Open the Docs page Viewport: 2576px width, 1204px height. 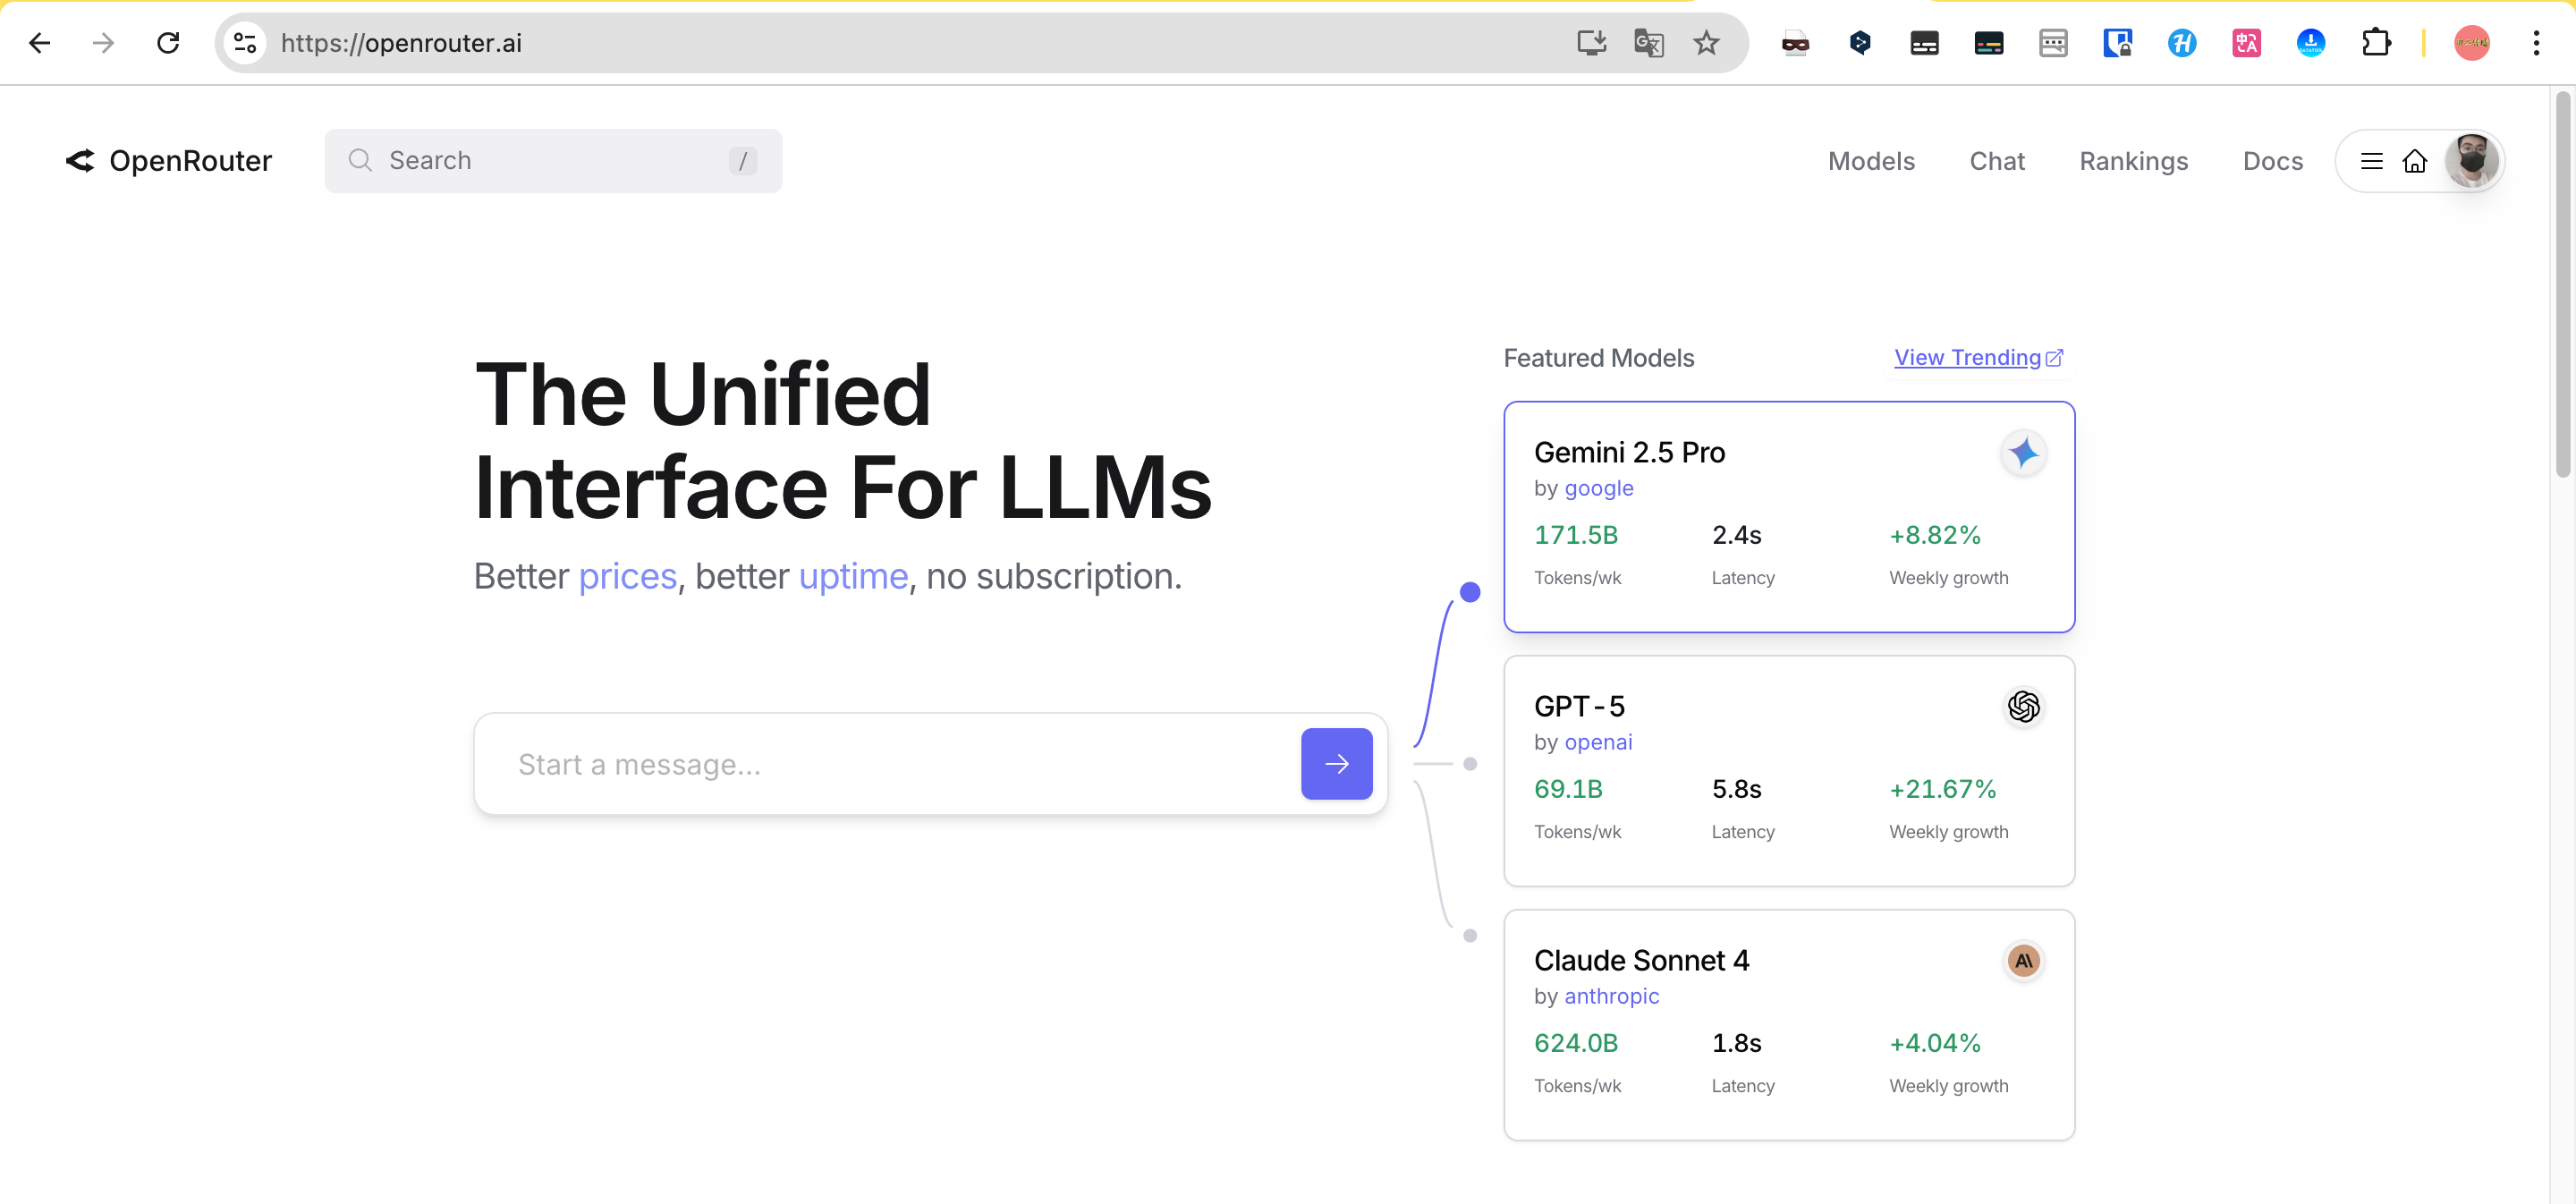click(2272, 161)
